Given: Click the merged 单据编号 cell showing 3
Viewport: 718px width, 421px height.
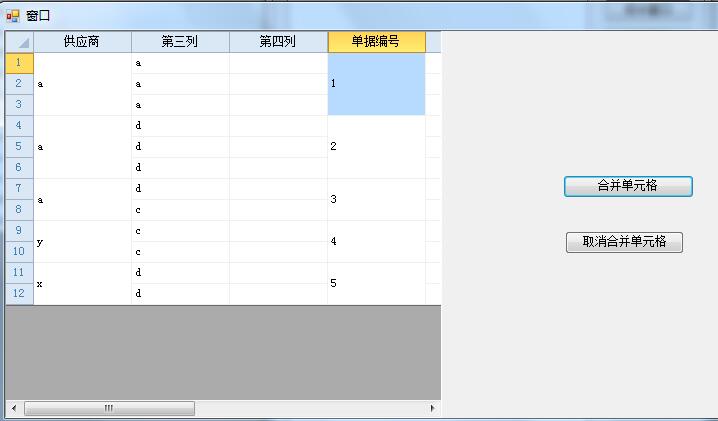Looking at the screenshot, I should click(376, 200).
